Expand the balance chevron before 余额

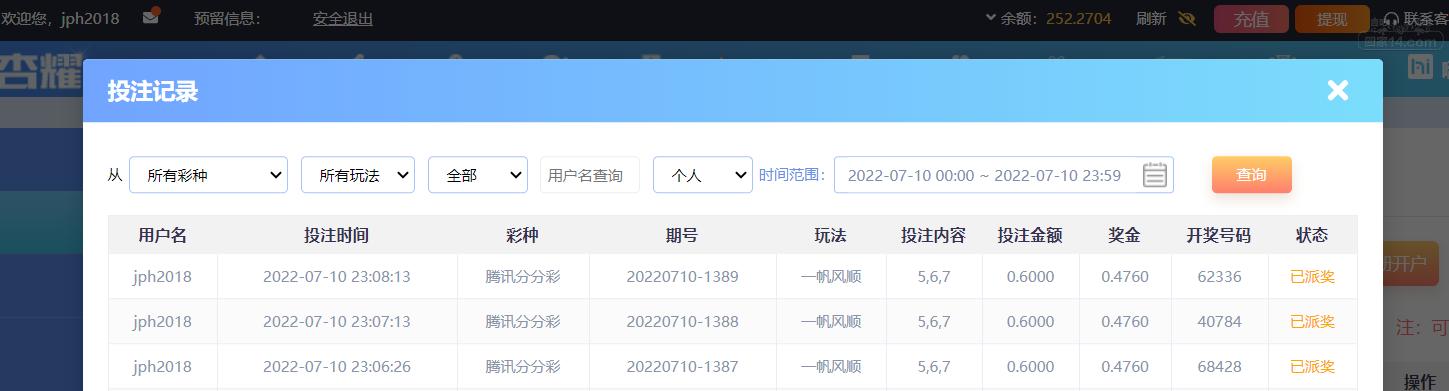[990, 17]
